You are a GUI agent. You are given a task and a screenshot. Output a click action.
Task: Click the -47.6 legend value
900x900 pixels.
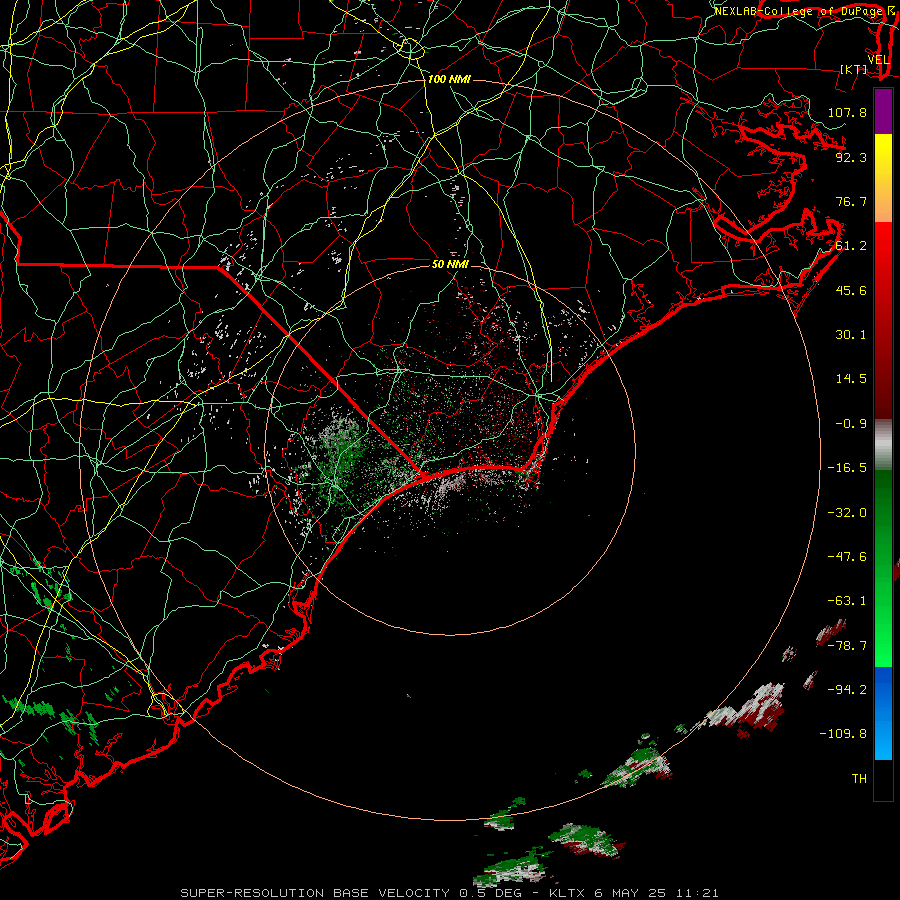[847, 557]
